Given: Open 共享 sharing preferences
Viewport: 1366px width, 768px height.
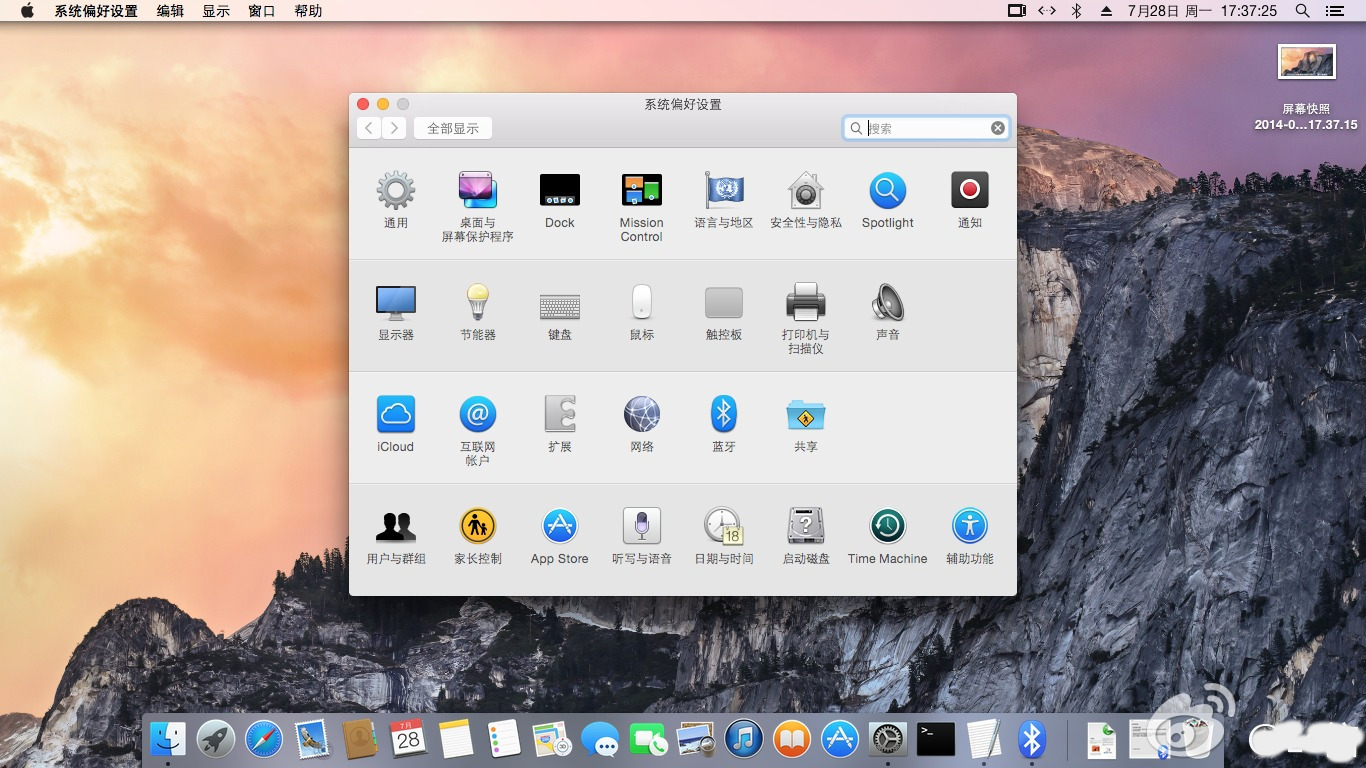Looking at the screenshot, I should (806, 414).
